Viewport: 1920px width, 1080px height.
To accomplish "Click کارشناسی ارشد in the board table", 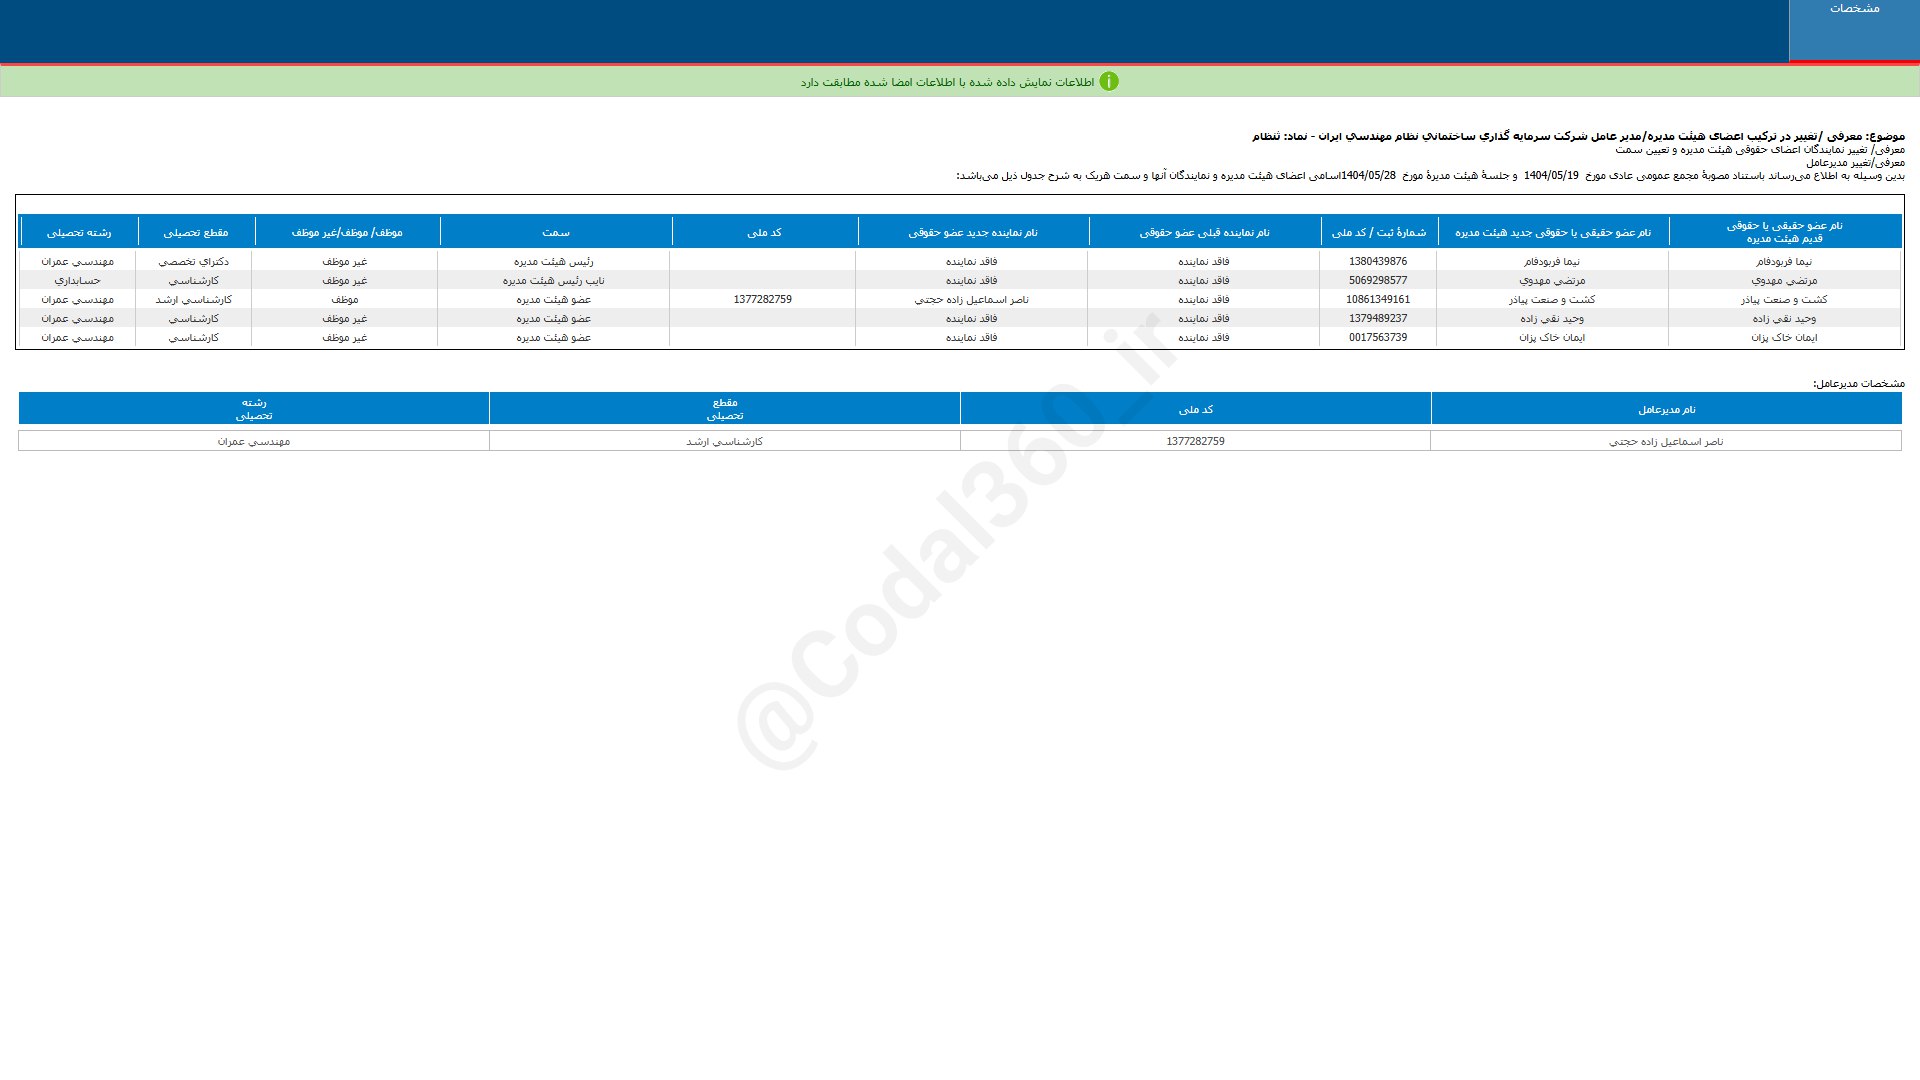I will coord(194,300).
